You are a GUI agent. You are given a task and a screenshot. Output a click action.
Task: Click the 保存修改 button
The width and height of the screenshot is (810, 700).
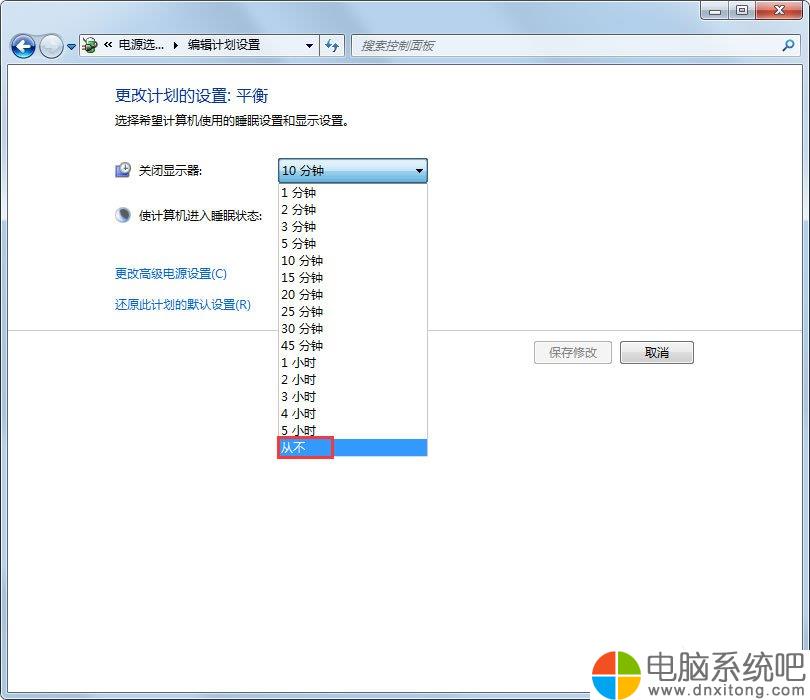(x=572, y=352)
